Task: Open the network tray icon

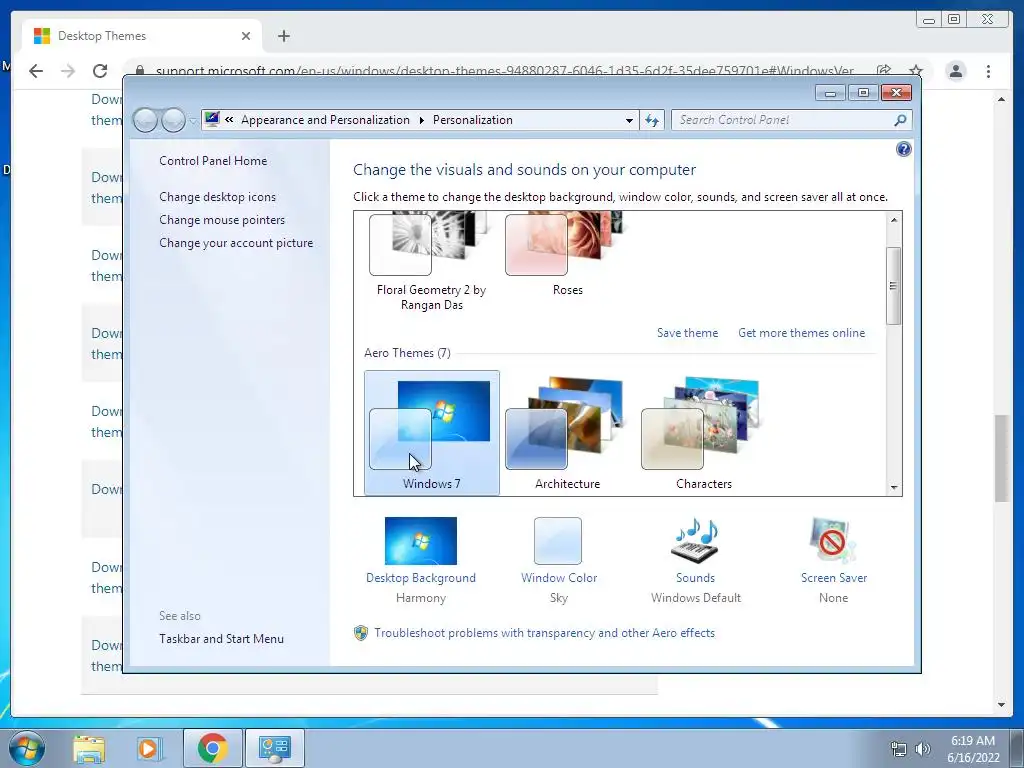Action: click(x=899, y=749)
